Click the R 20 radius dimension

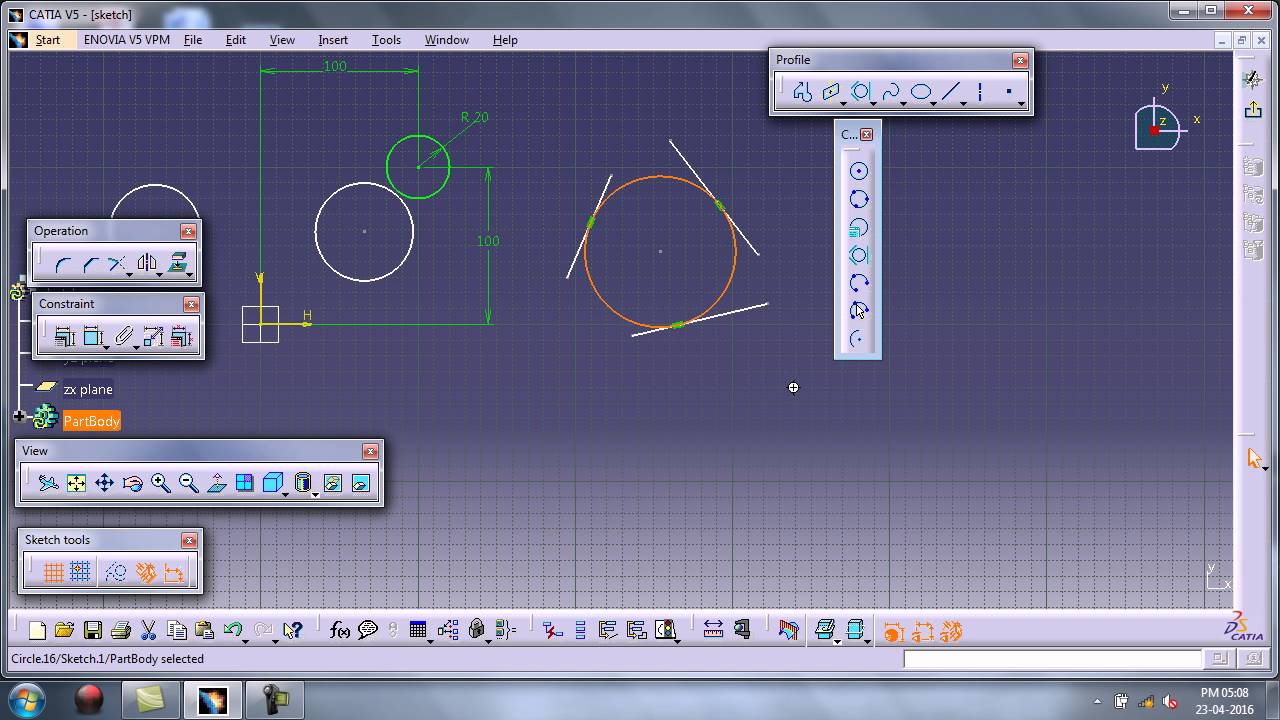[x=474, y=117]
